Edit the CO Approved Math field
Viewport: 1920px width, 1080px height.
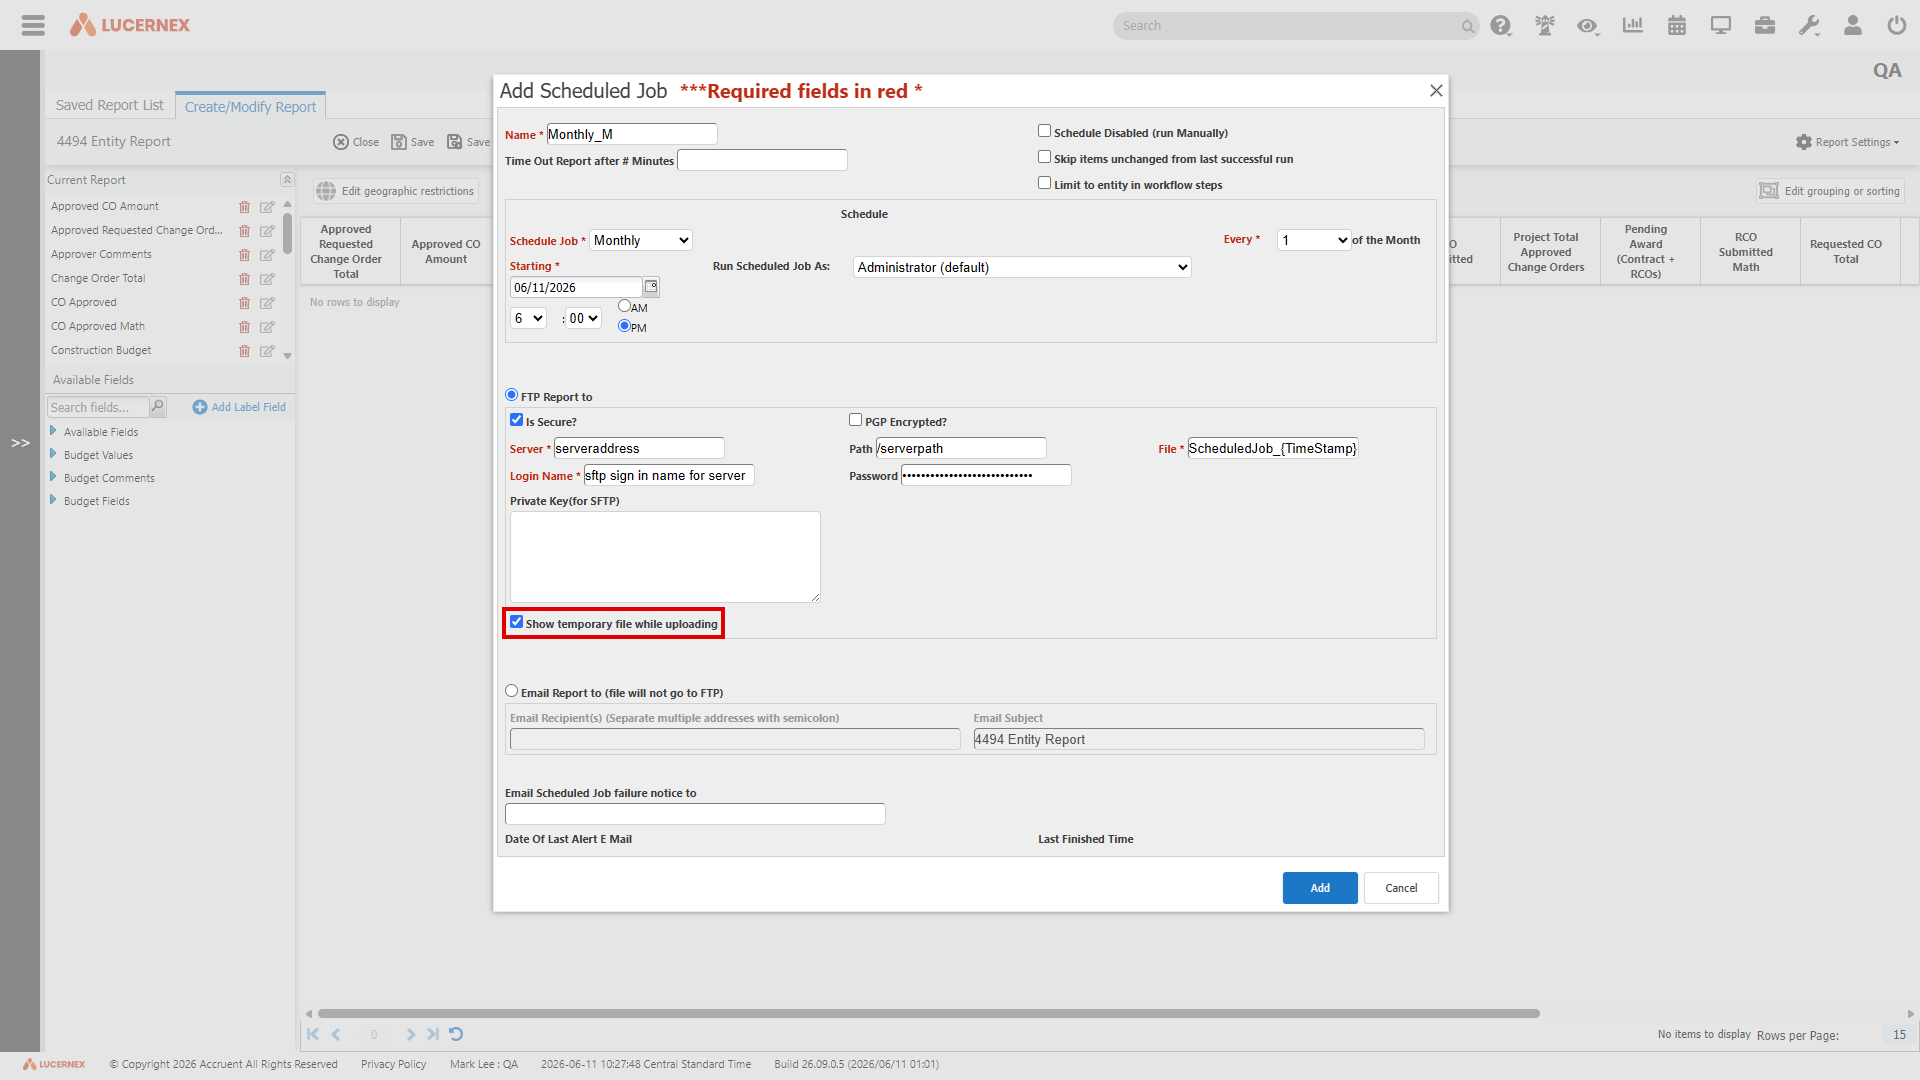point(267,327)
